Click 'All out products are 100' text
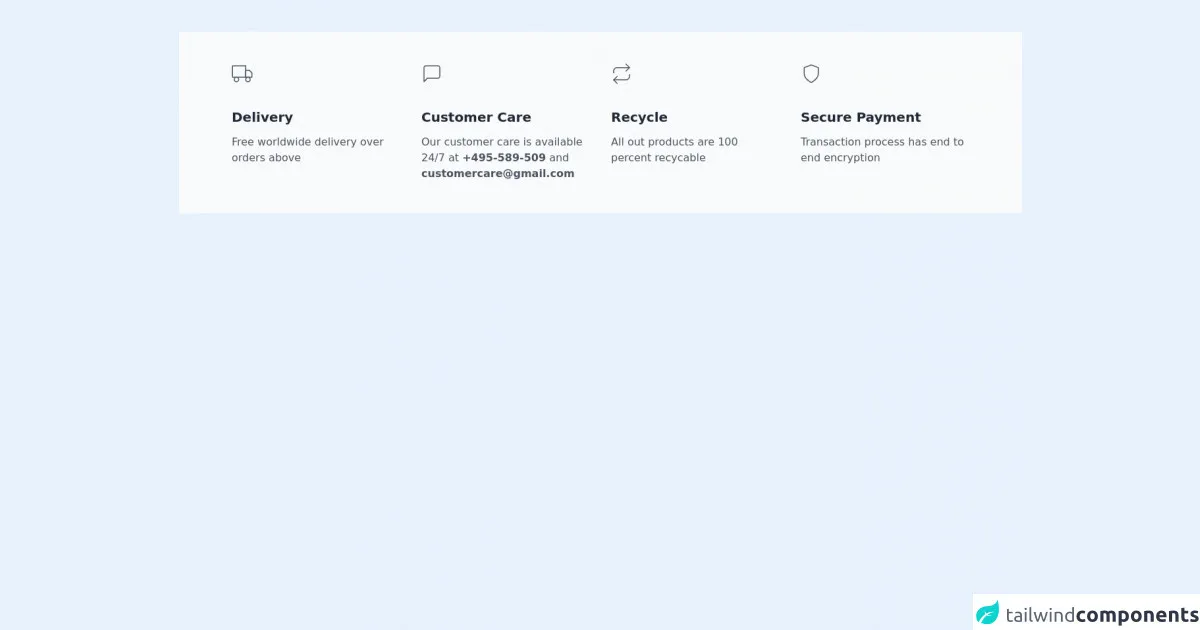Image resolution: width=1200 pixels, height=630 pixels. 674,142
